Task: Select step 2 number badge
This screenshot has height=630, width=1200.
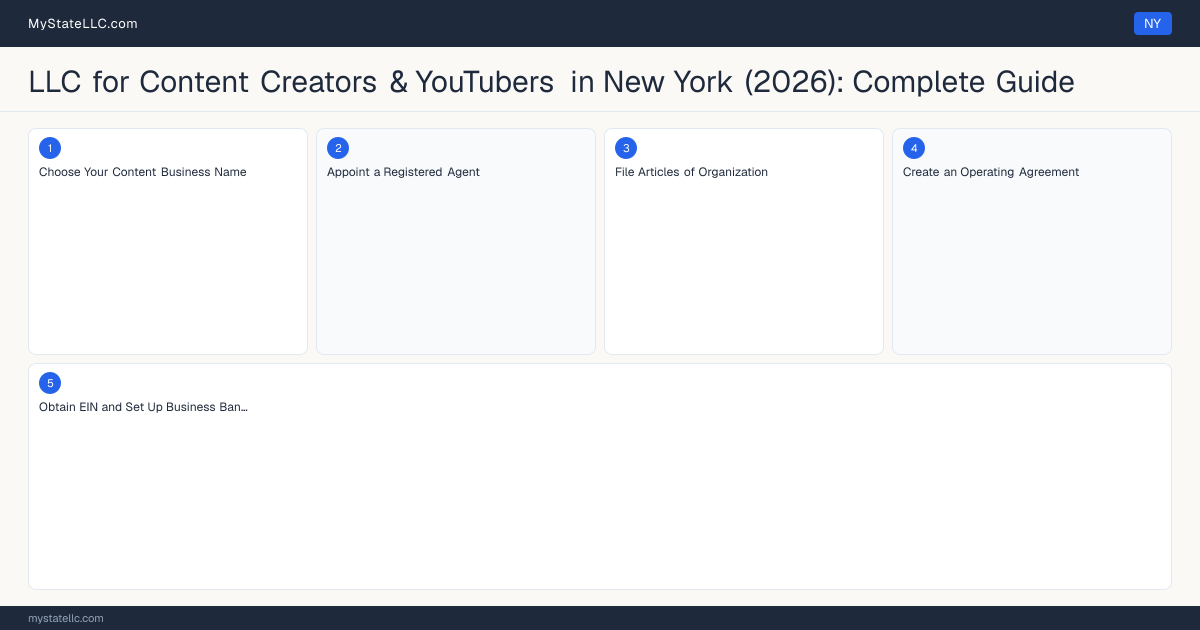Action: [338, 148]
